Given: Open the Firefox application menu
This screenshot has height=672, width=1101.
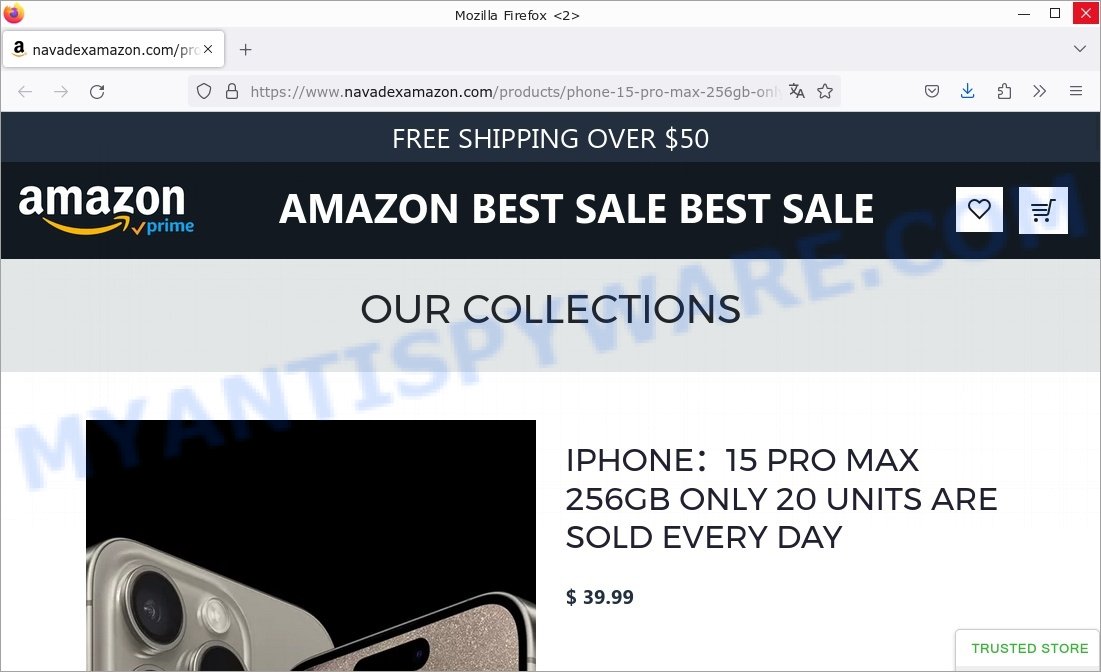Looking at the screenshot, I should (x=1076, y=91).
